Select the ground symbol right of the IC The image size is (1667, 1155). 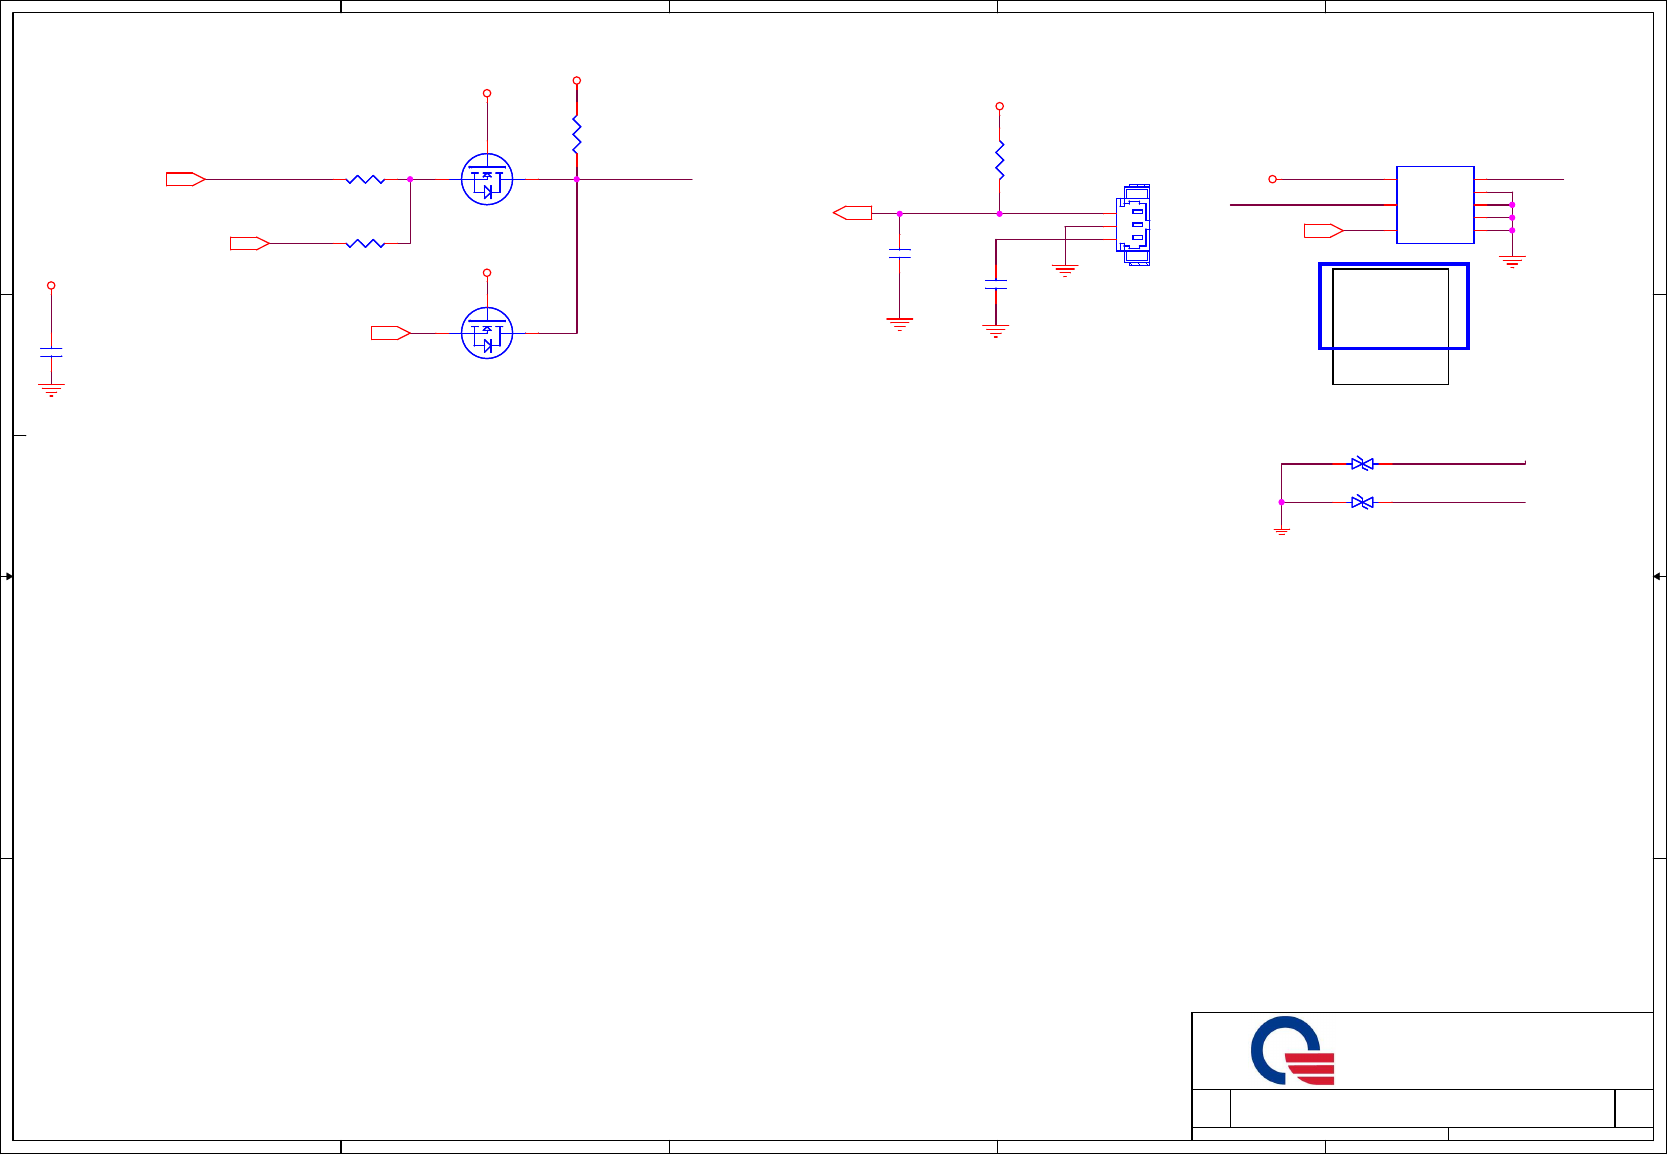(1512, 262)
